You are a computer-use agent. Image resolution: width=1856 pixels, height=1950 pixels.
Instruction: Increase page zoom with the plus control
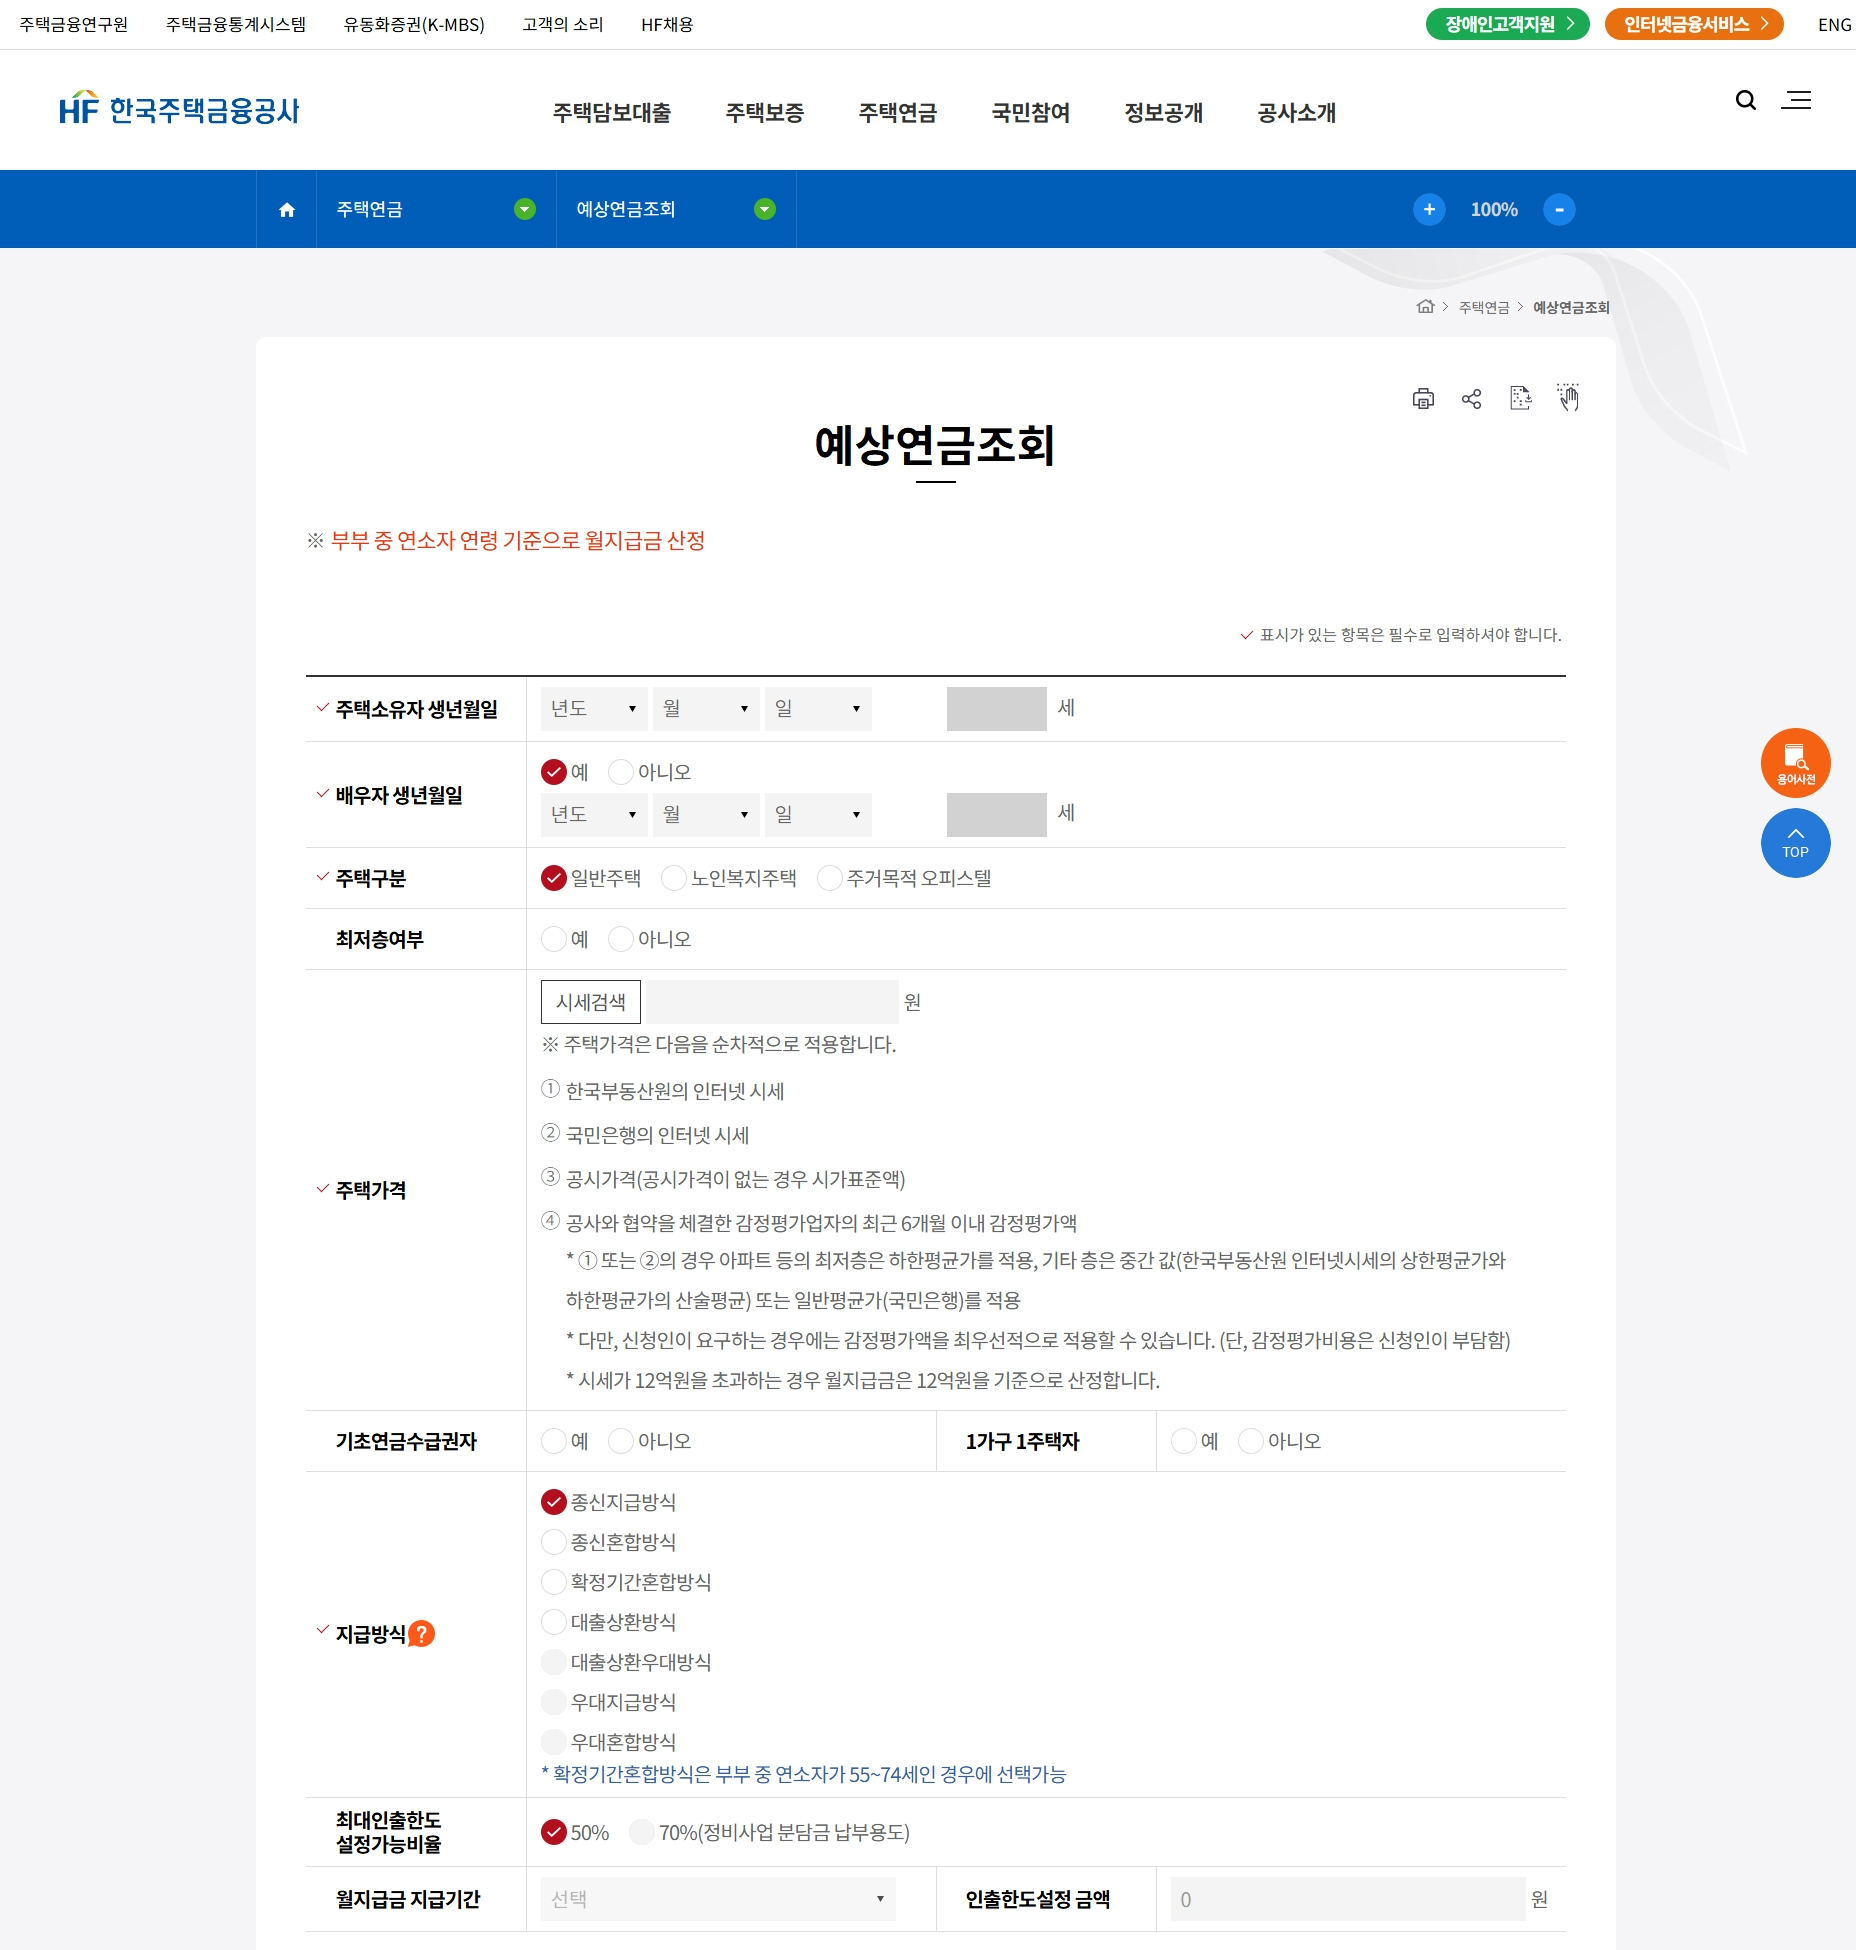1429,209
